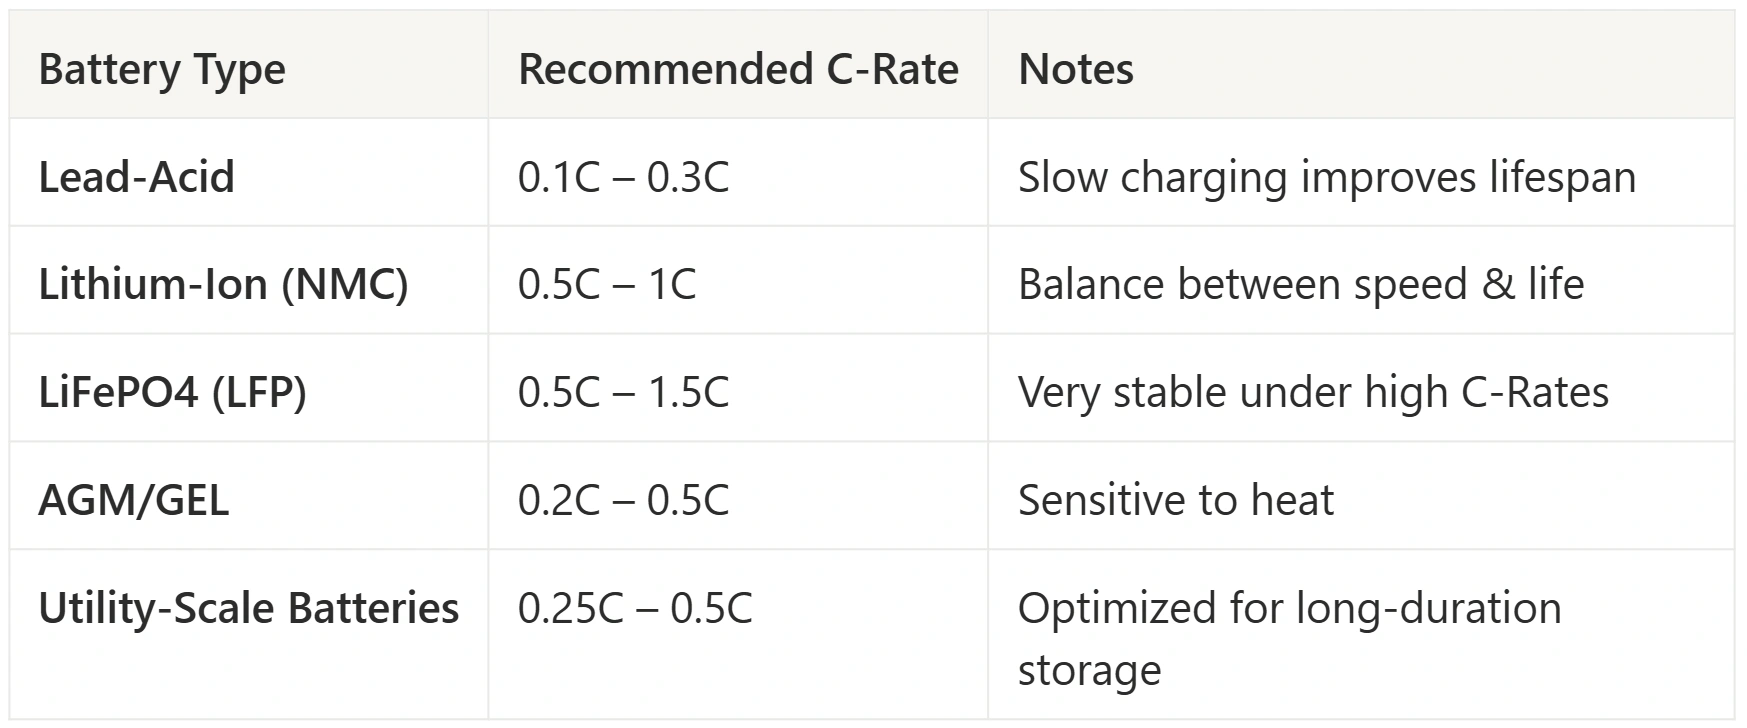
Task: Click the LiFePO4 (LFP) cell
Action: click(172, 392)
